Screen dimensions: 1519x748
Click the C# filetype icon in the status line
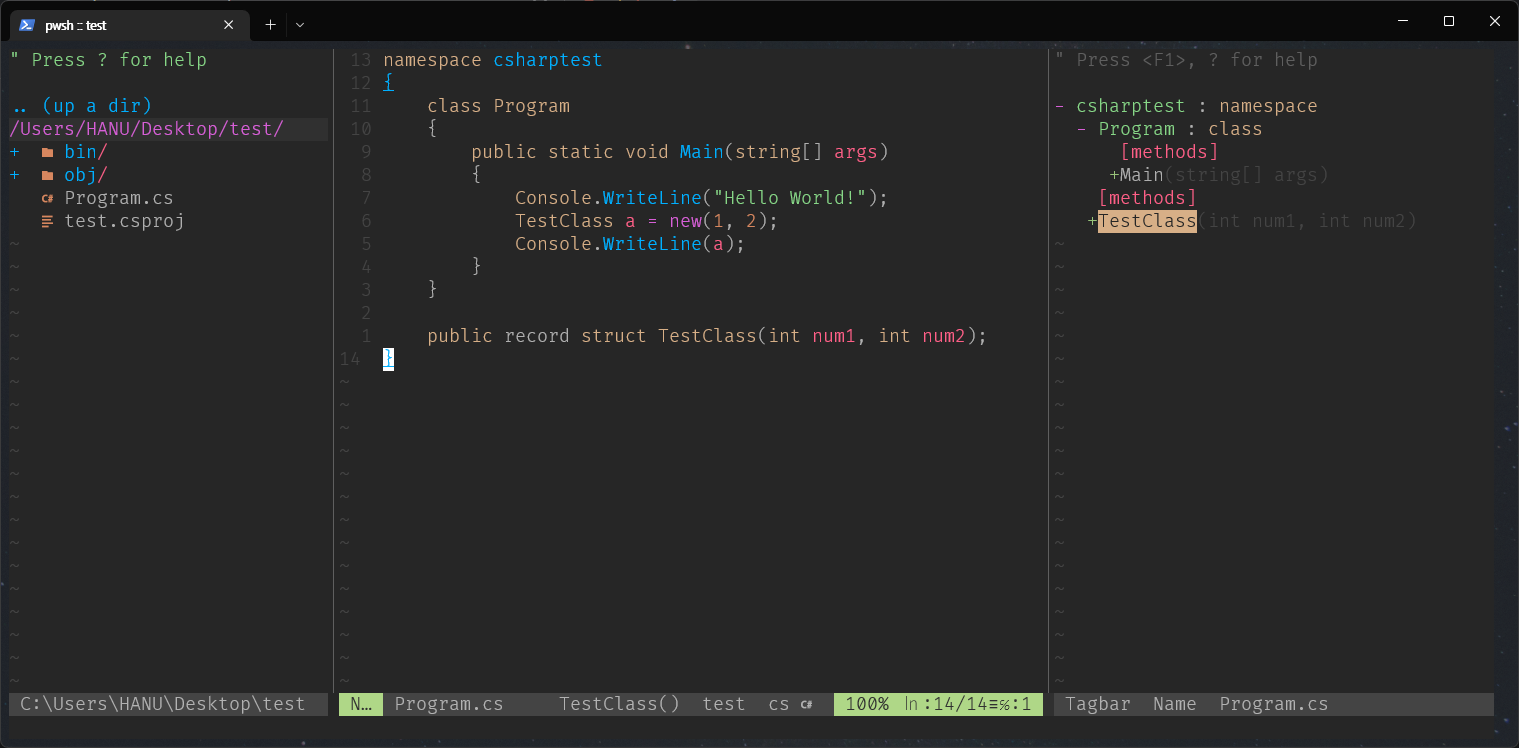(x=806, y=704)
